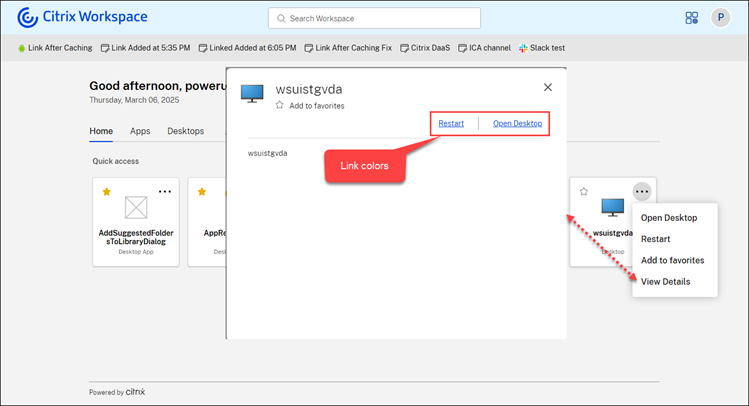Switch to the Apps tab
Viewport: 749px width, 406px height.
point(140,131)
